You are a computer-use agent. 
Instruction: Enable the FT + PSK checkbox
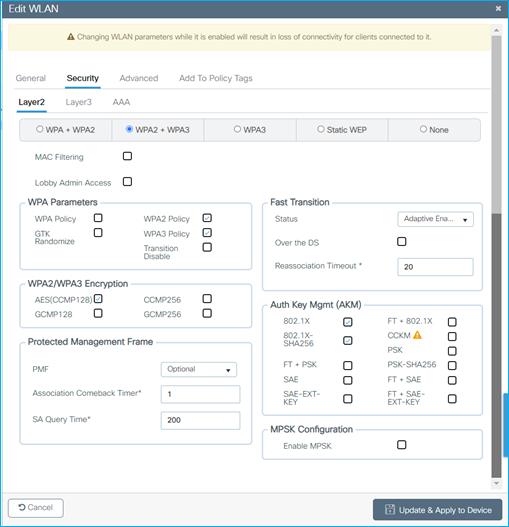[348, 365]
